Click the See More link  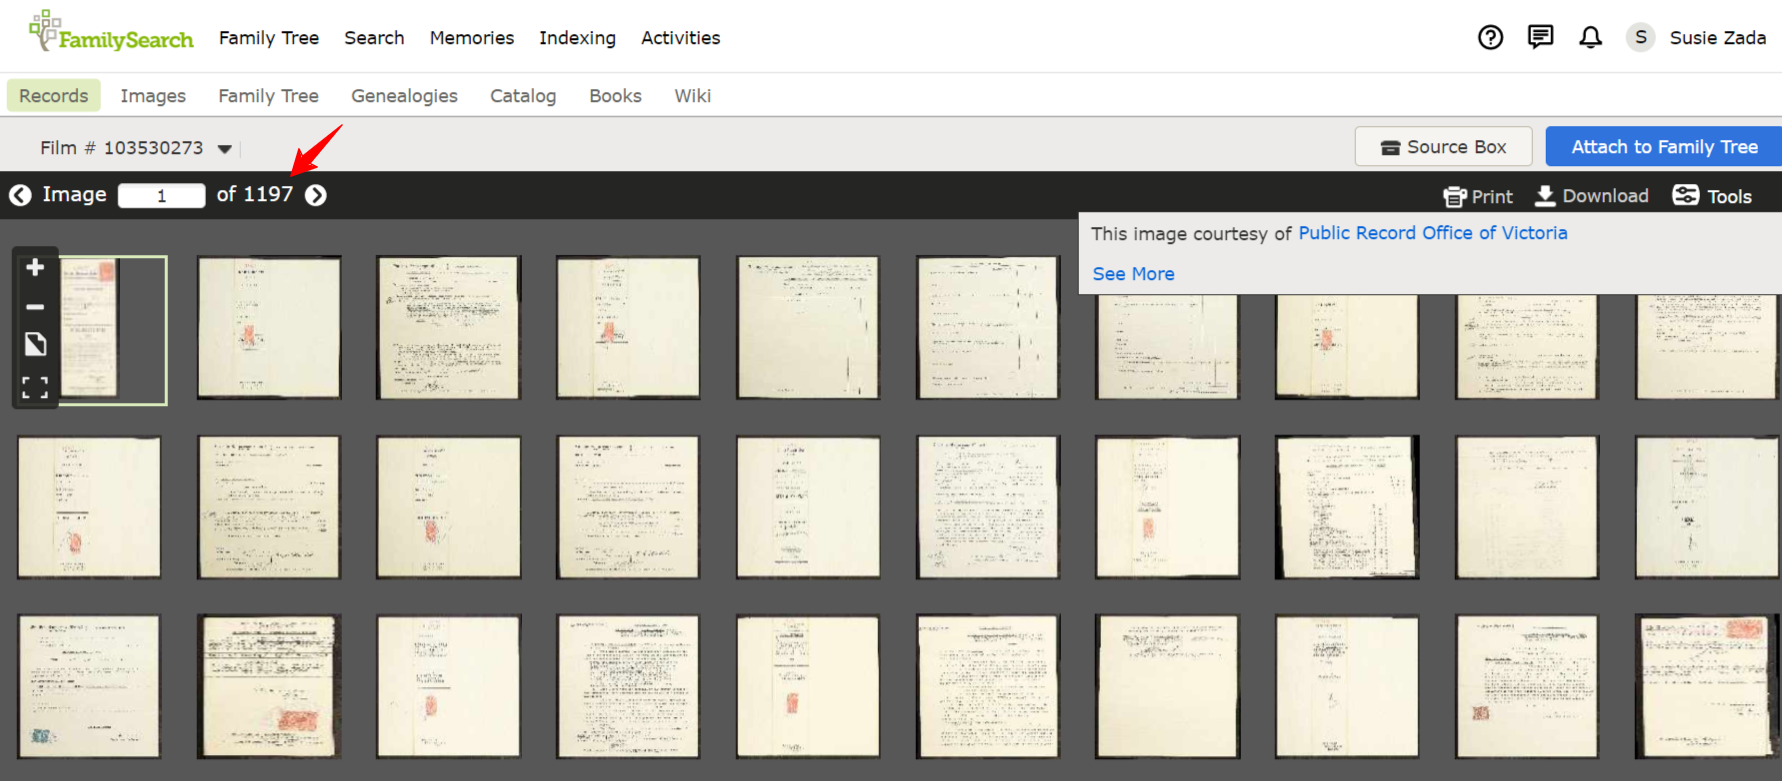(x=1133, y=274)
